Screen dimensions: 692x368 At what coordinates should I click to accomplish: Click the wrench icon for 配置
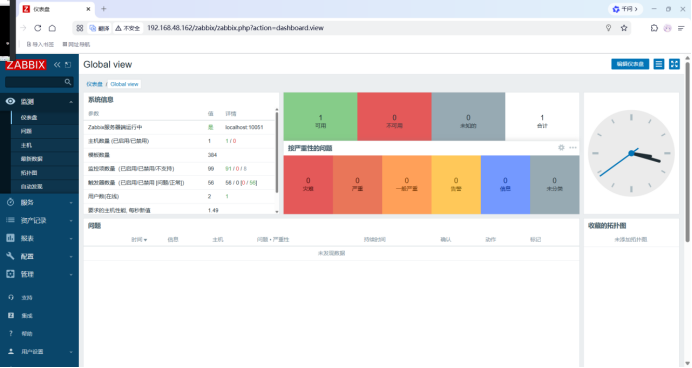tap(11, 256)
